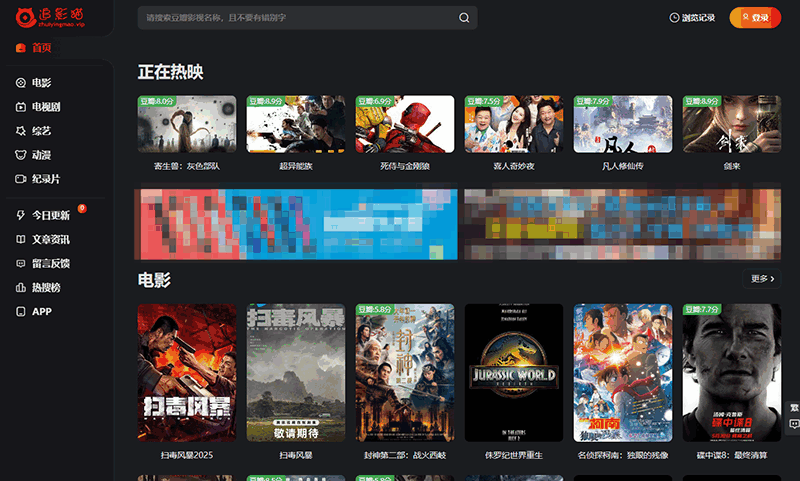Open 纪录片 category in sidebar
Screen dimensions: 800x481
(x=46, y=179)
